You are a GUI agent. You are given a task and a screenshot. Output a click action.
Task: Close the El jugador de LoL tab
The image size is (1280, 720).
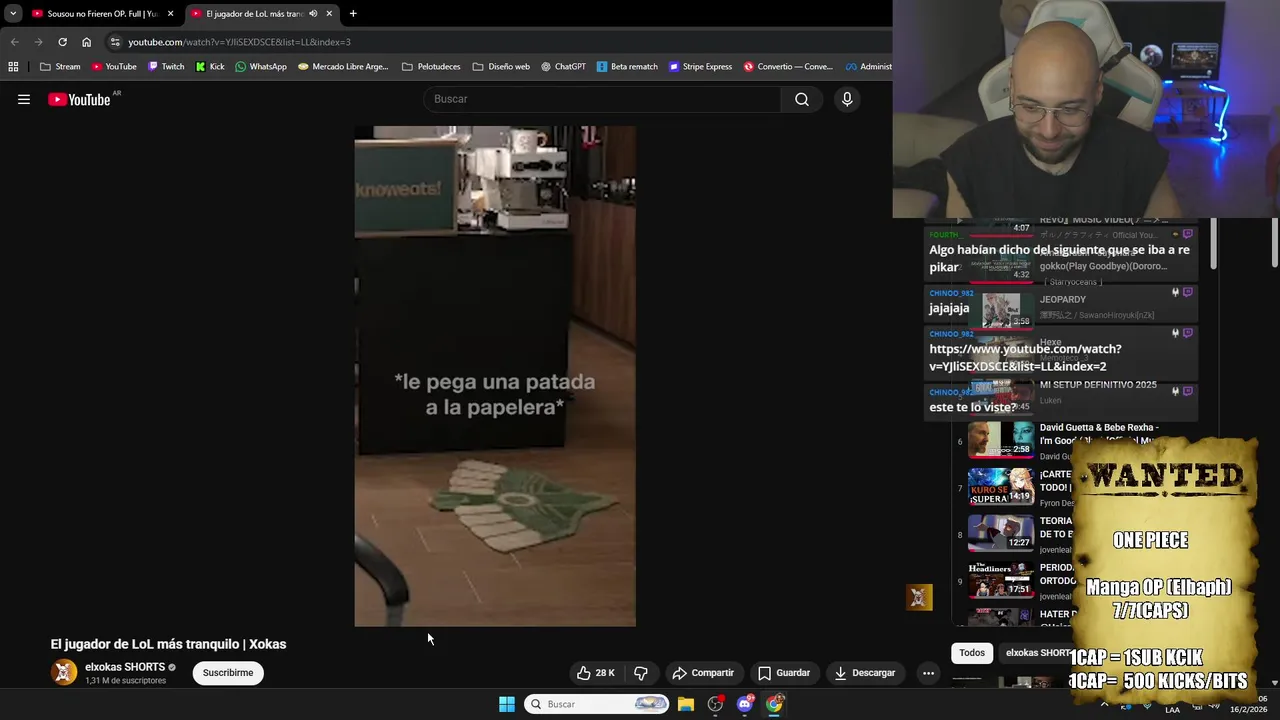click(x=329, y=14)
